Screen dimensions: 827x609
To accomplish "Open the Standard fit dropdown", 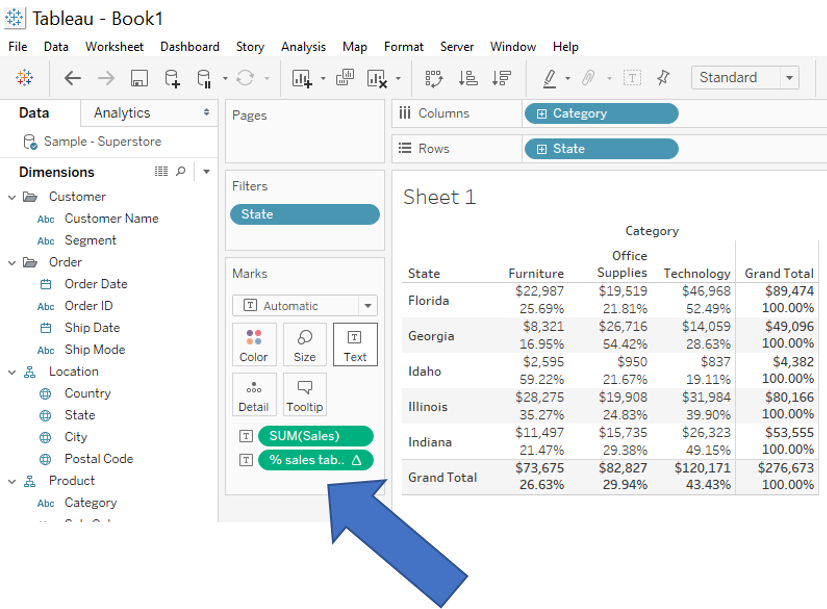I will point(745,78).
